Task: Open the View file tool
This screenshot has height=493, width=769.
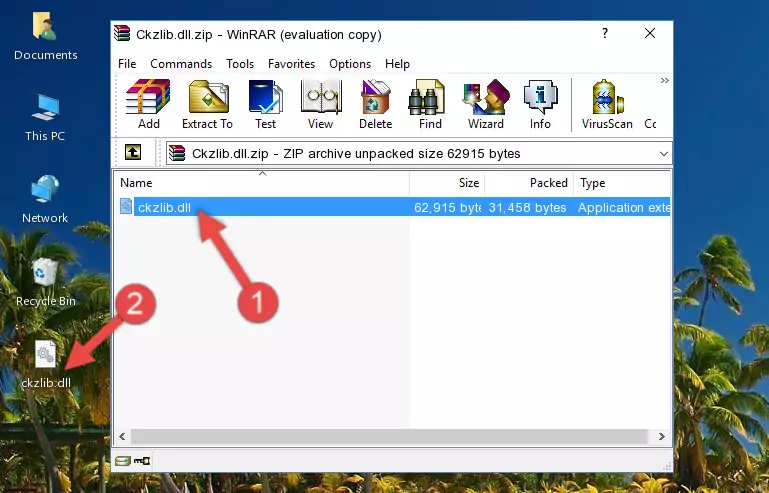Action: coord(321,104)
